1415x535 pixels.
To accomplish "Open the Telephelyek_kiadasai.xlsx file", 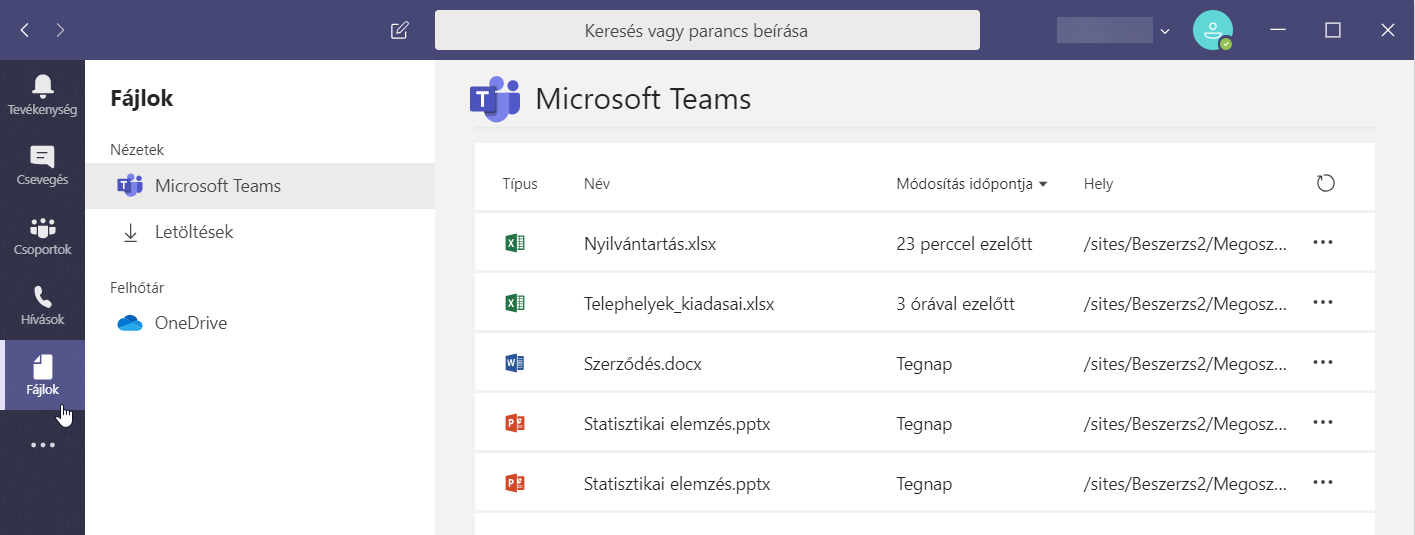I will tap(678, 304).
